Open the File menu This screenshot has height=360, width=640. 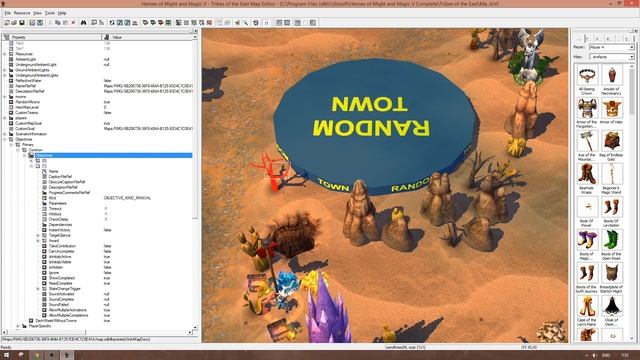coord(8,13)
